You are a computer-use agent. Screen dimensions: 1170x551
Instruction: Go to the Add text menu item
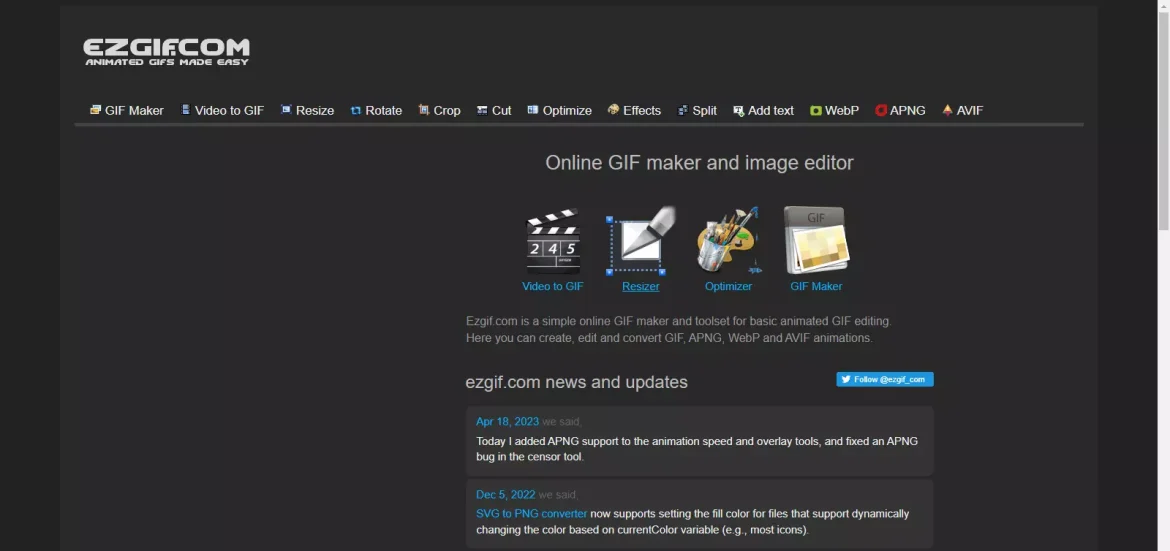[x=763, y=110]
